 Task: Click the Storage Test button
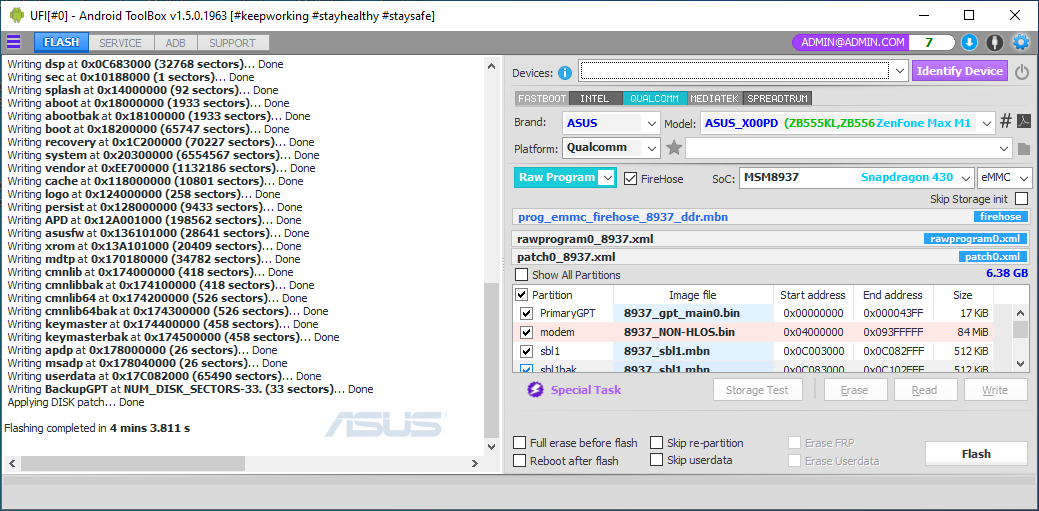(758, 390)
